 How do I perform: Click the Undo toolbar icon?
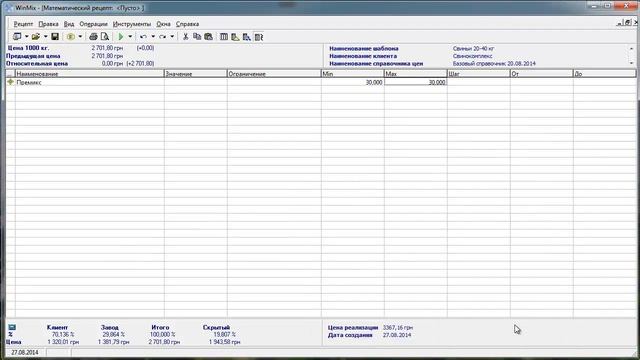click(x=143, y=37)
